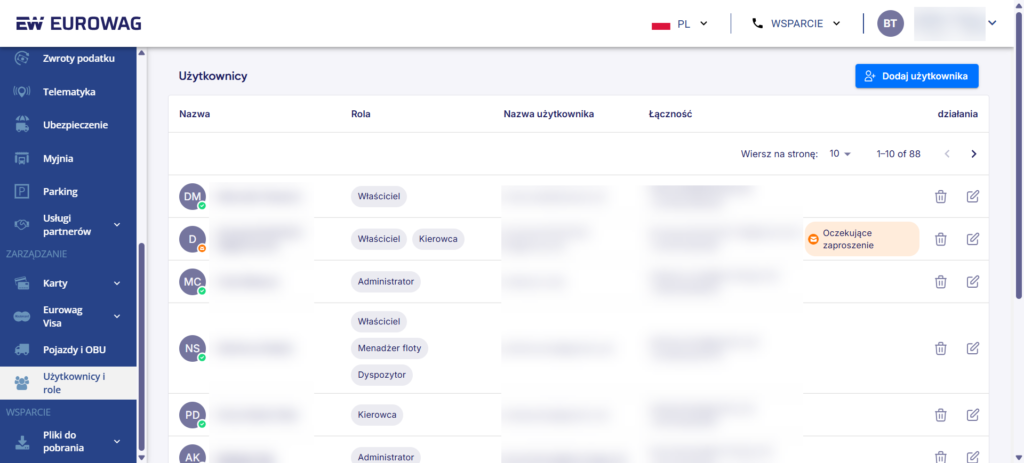Select Ubezpieczenie in the sidebar

[x=75, y=125]
